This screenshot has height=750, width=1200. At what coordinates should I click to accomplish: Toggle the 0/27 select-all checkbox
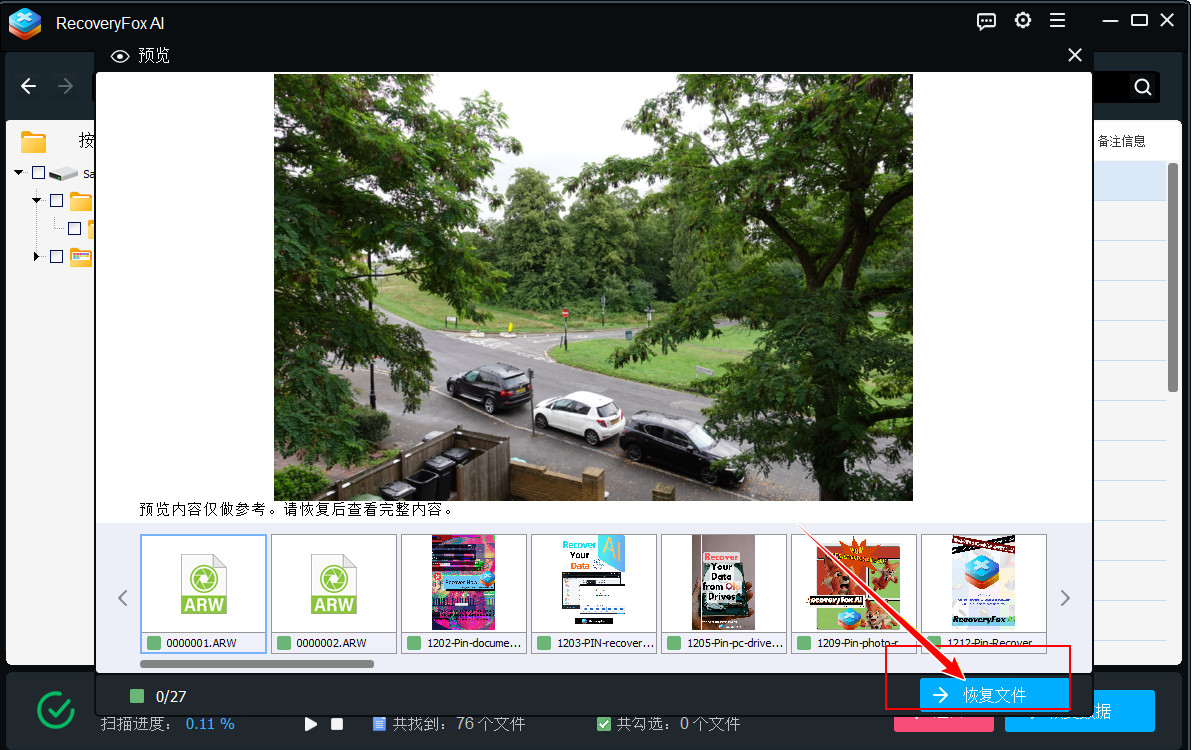(137, 696)
